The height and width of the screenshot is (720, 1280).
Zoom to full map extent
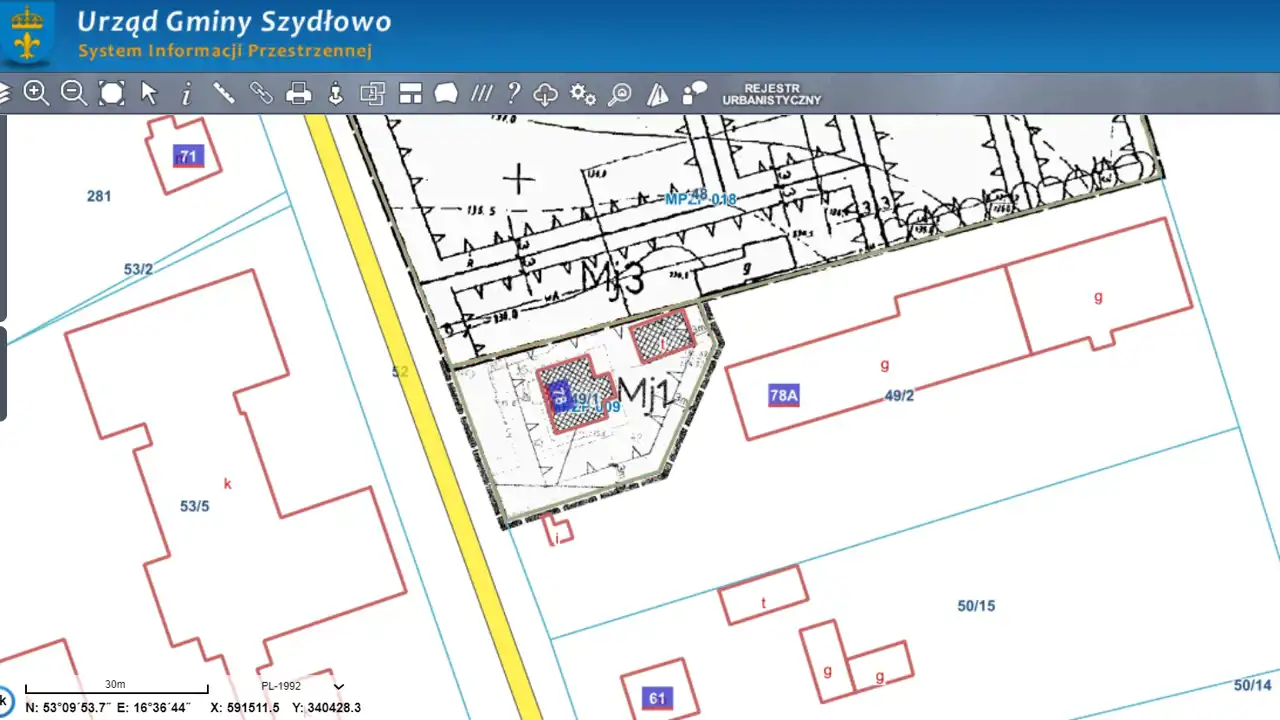click(x=112, y=93)
